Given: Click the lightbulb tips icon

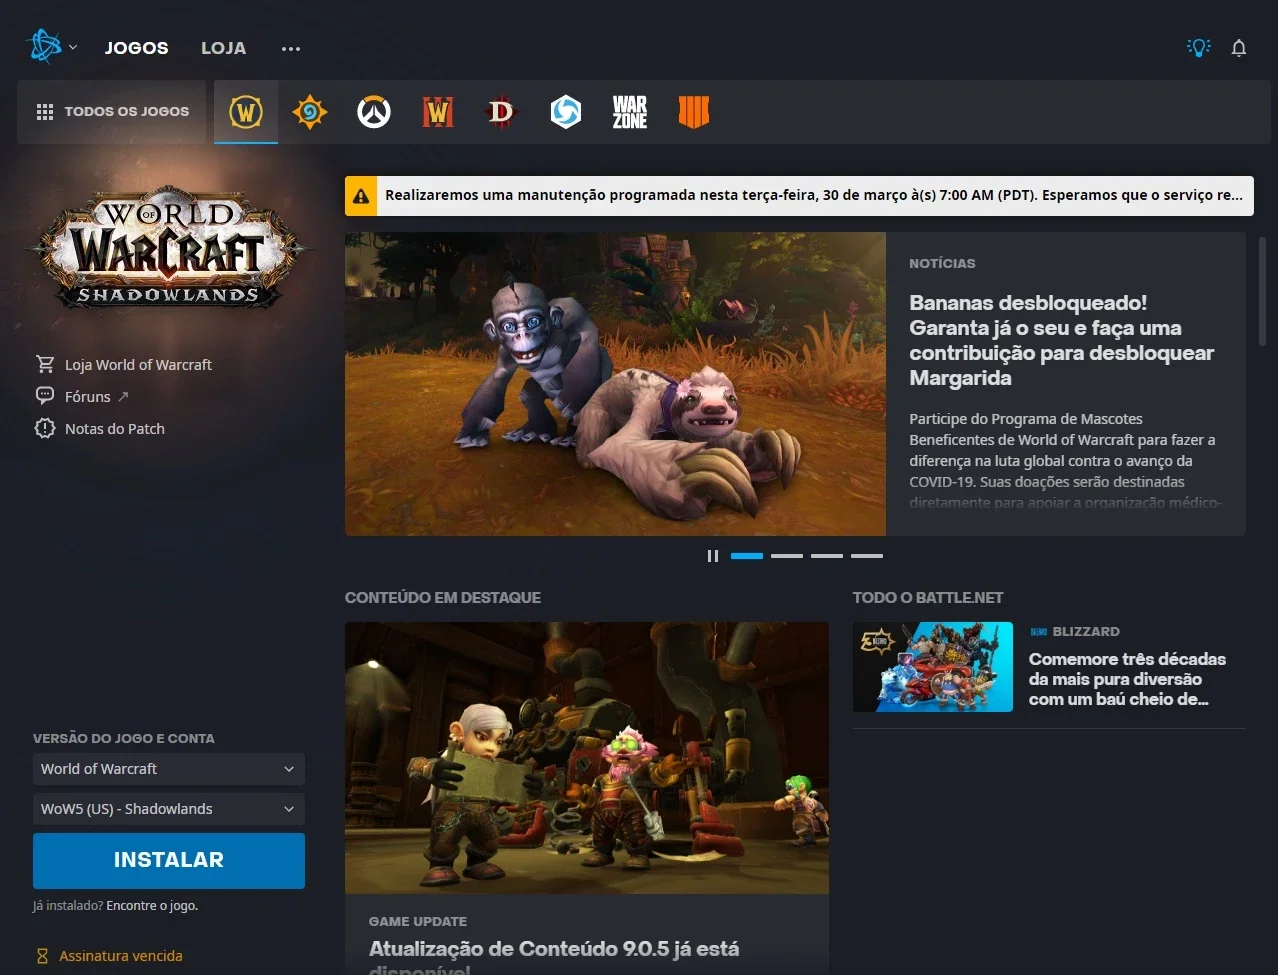Looking at the screenshot, I should (x=1198, y=48).
